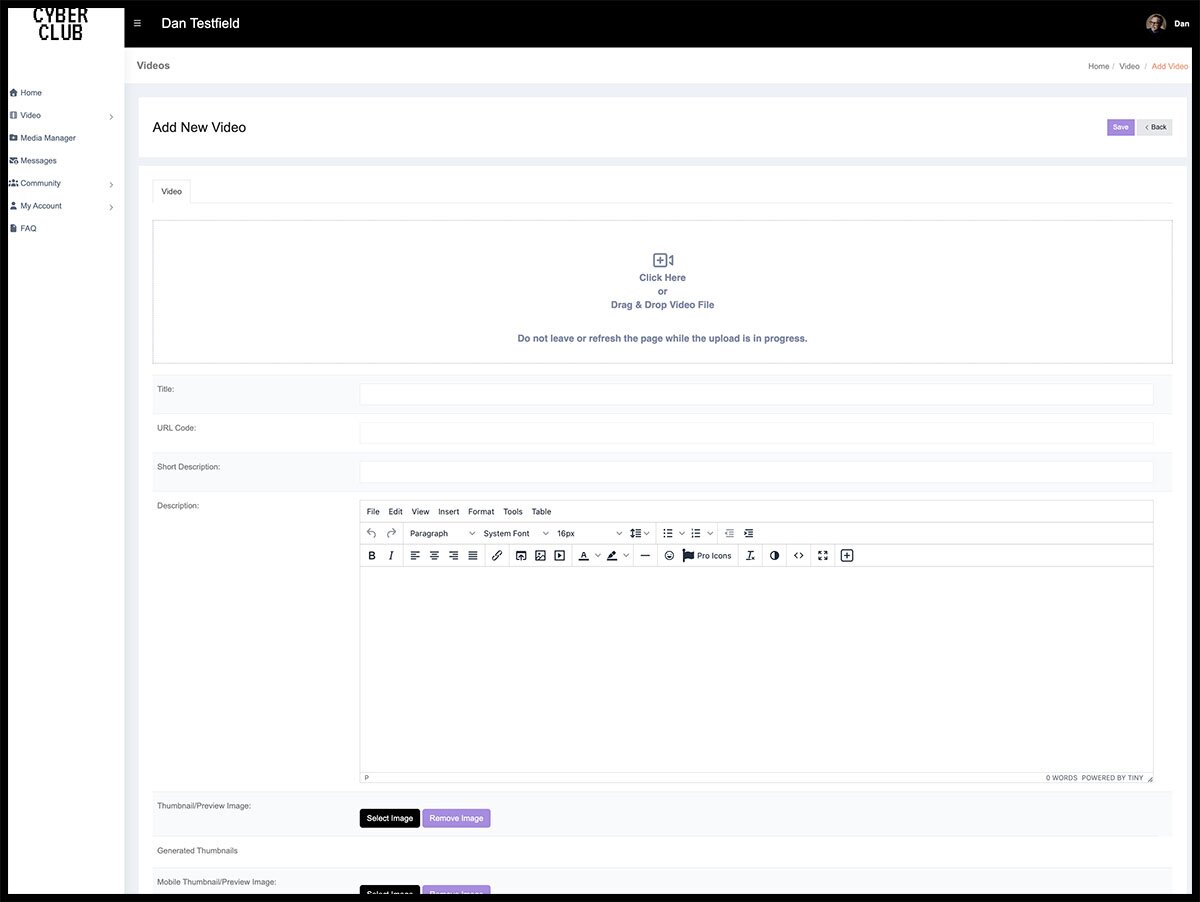The height and width of the screenshot is (902, 1200).
Task: Toggle the hamburger sidebar menu
Action: tap(138, 23)
